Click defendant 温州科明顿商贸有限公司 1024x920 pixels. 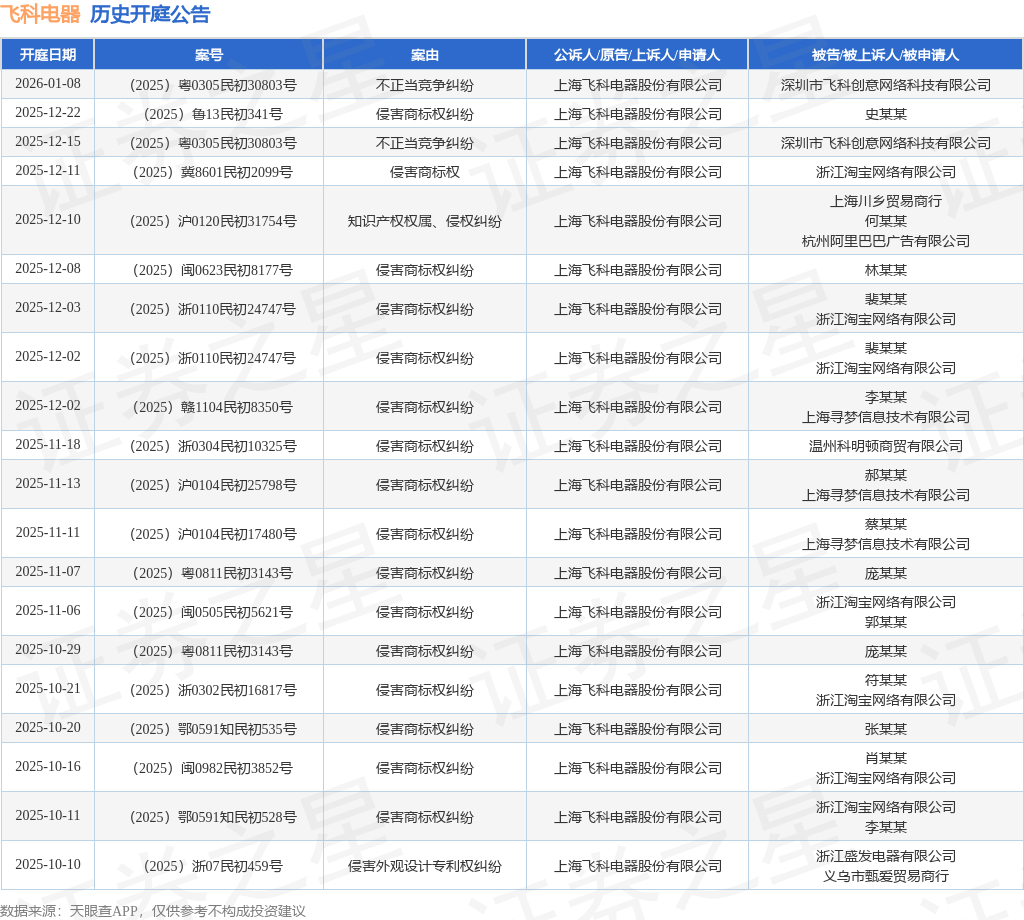tap(886, 446)
